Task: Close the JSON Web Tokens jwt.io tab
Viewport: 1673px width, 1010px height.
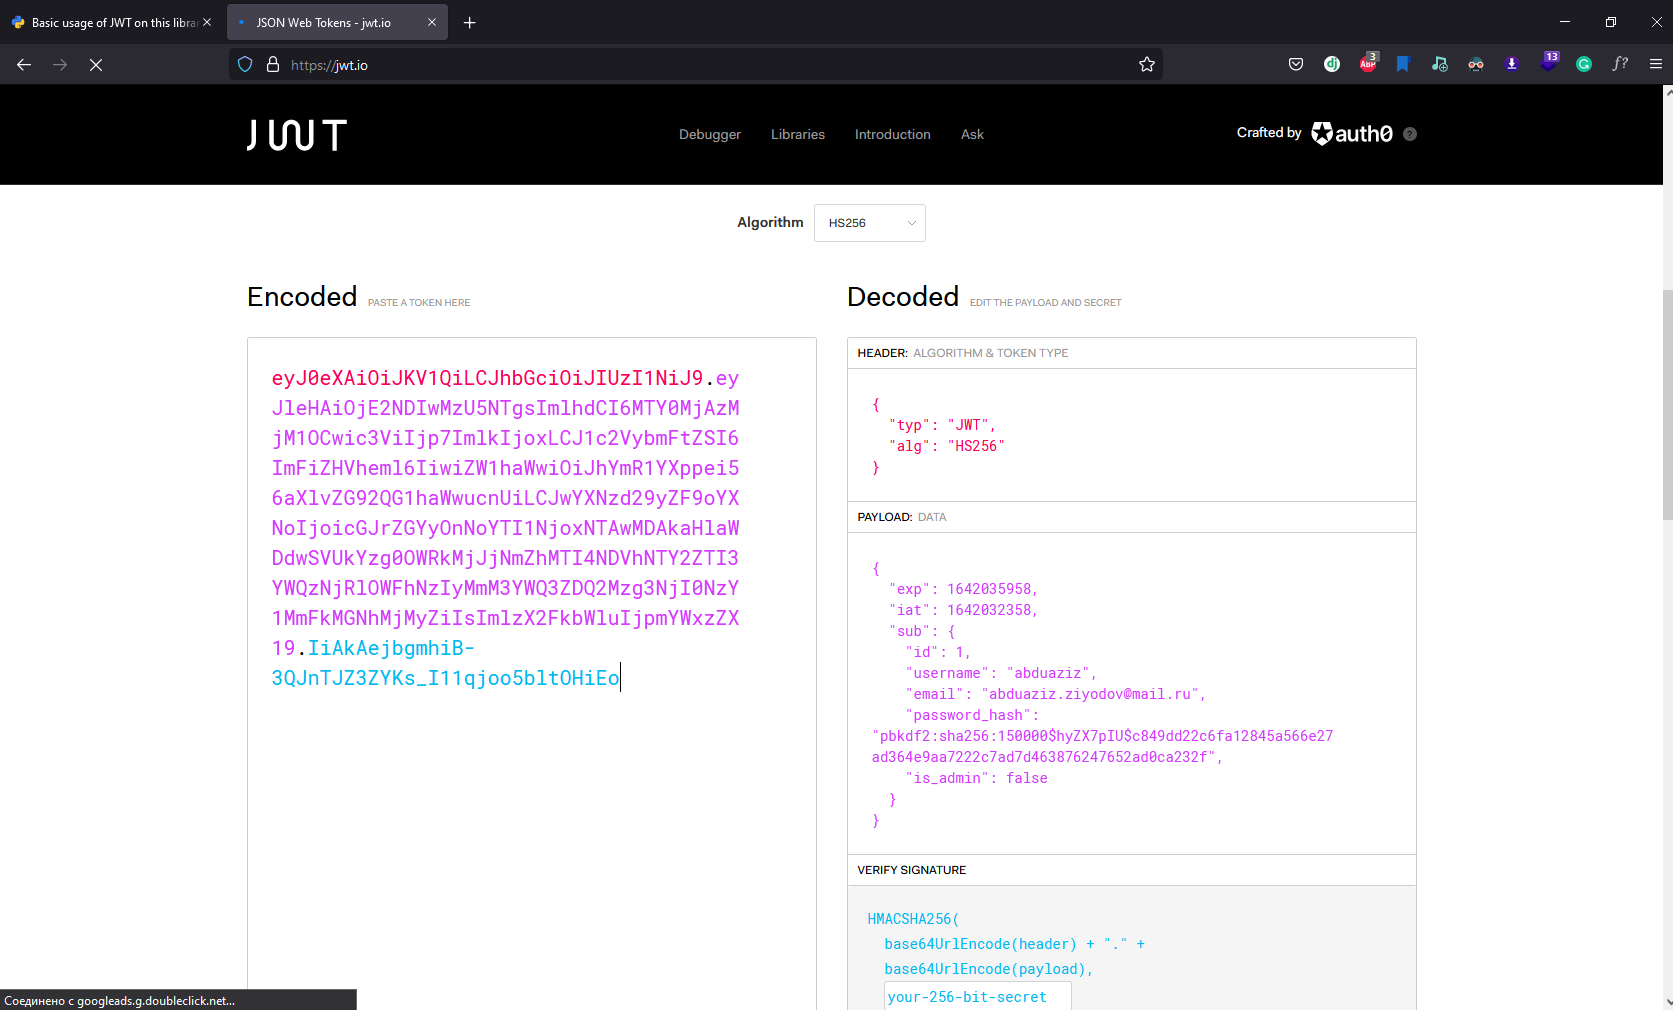Action: (x=432, y=22)
